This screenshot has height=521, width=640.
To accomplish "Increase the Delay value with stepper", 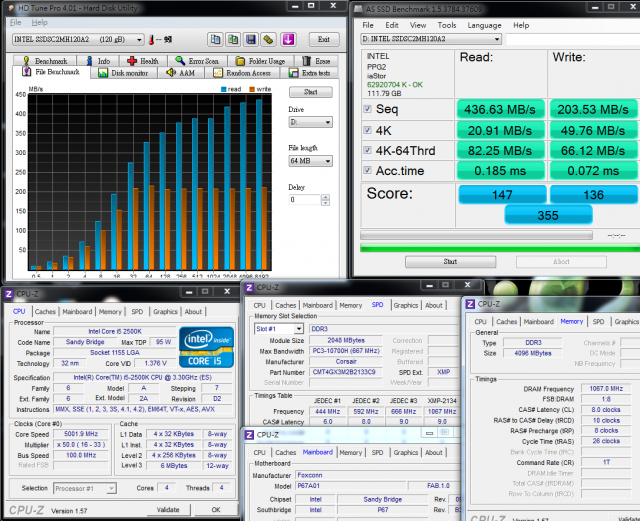I will [x=325, y=197].
